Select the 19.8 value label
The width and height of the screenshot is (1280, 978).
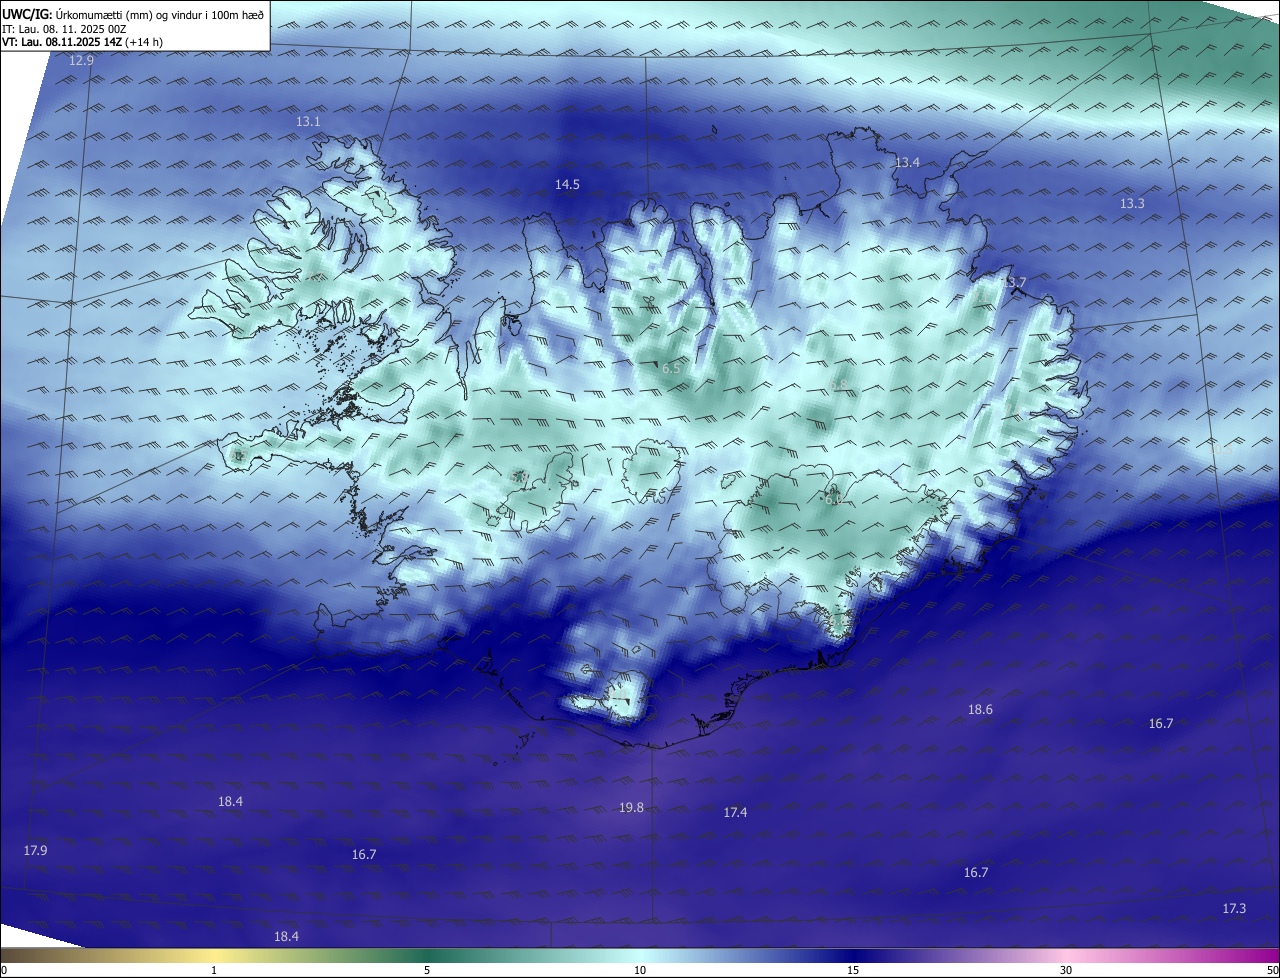(x=631, y=807)
